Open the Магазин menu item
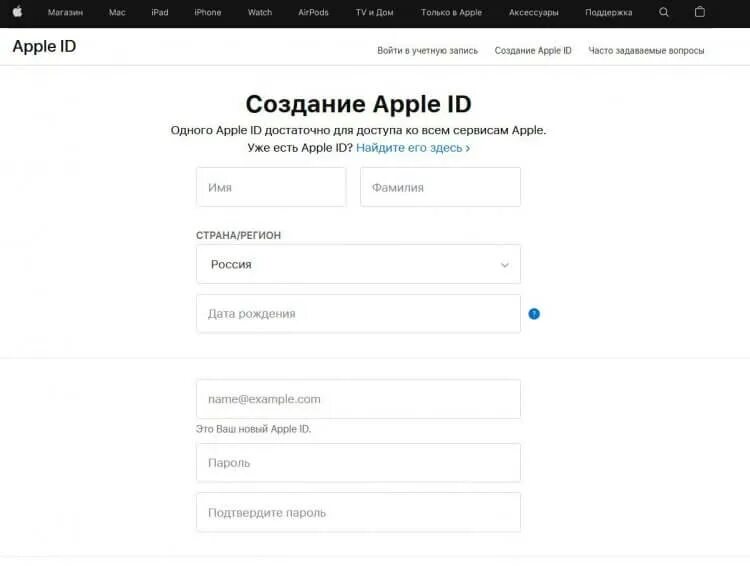750x566 pixels. click(x=66, y=12)
